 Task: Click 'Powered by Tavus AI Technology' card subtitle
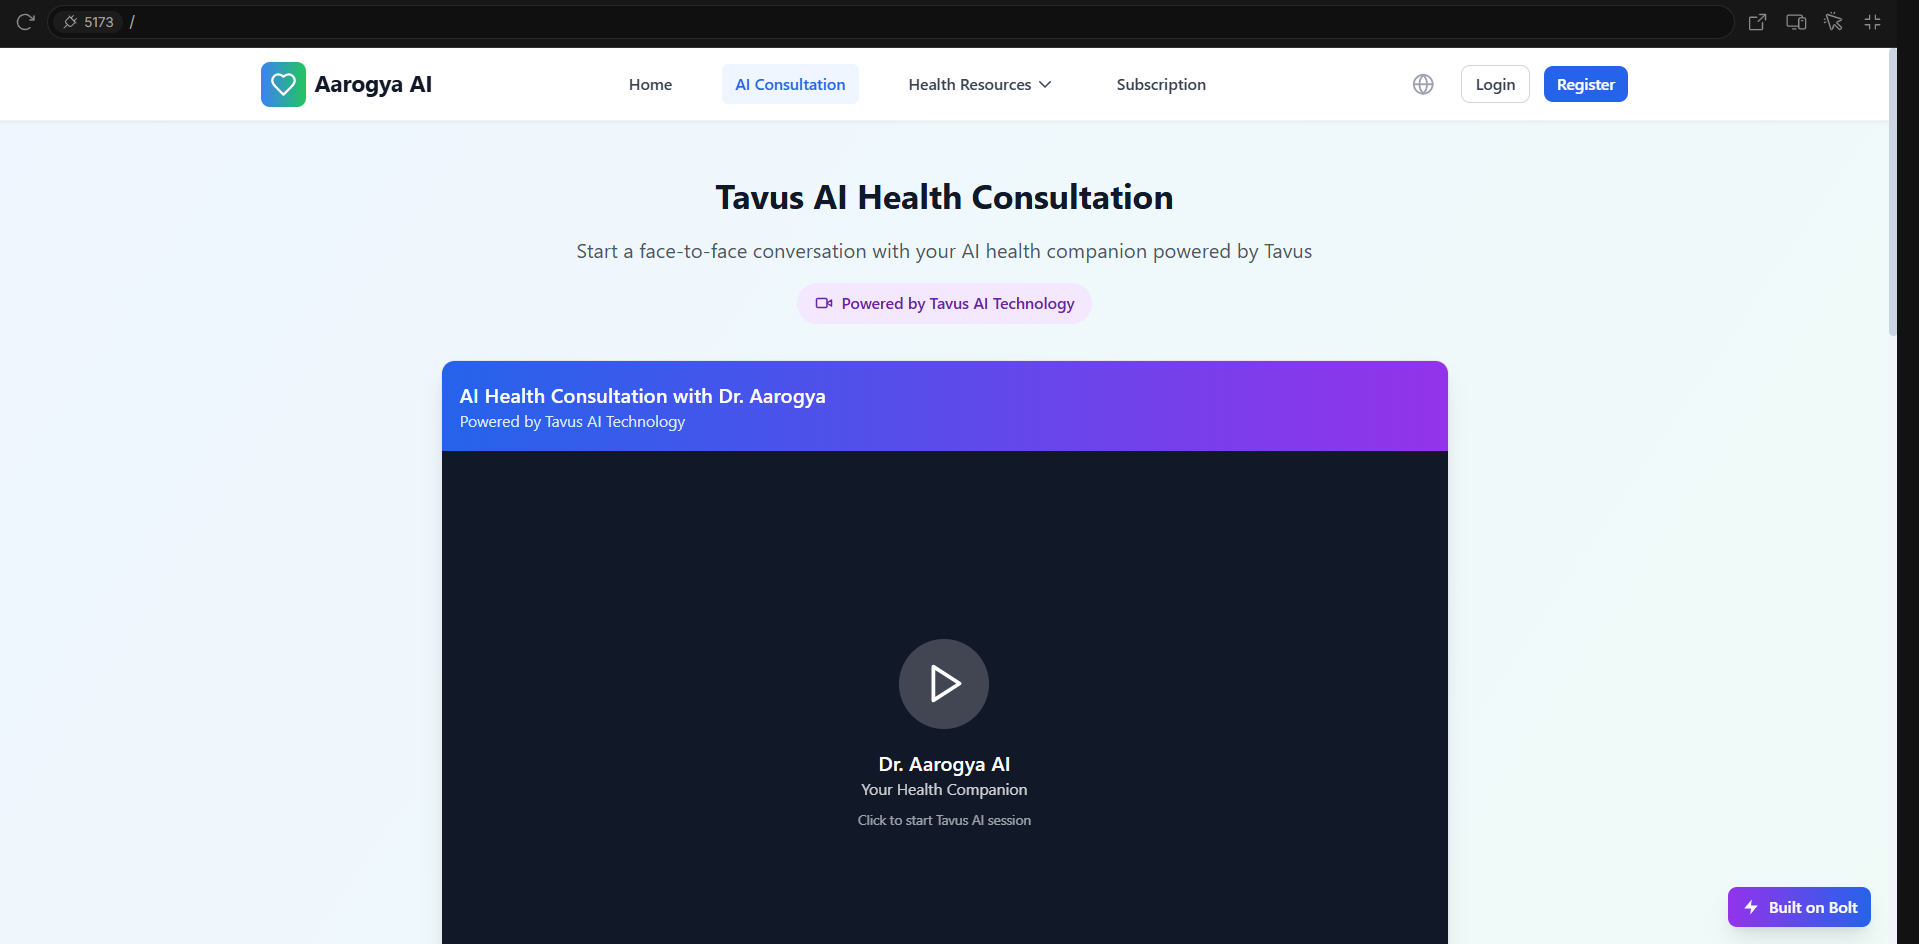[x=572, y=422]
